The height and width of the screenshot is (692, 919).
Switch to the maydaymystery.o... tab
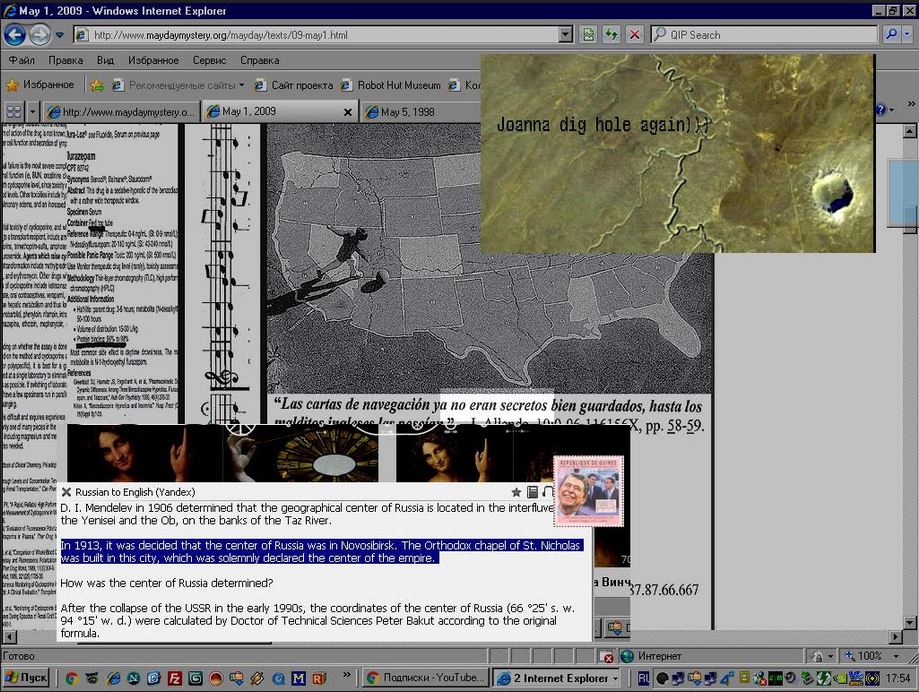coord(121,112)
